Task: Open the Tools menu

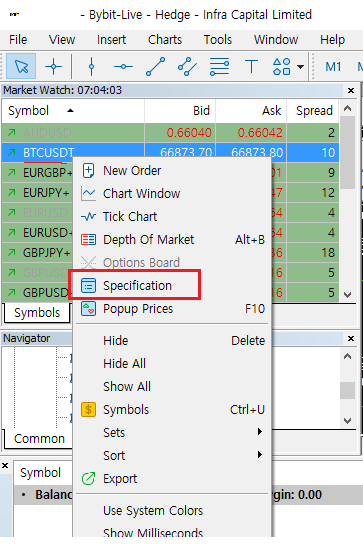Action: click(x=218, y=39)
